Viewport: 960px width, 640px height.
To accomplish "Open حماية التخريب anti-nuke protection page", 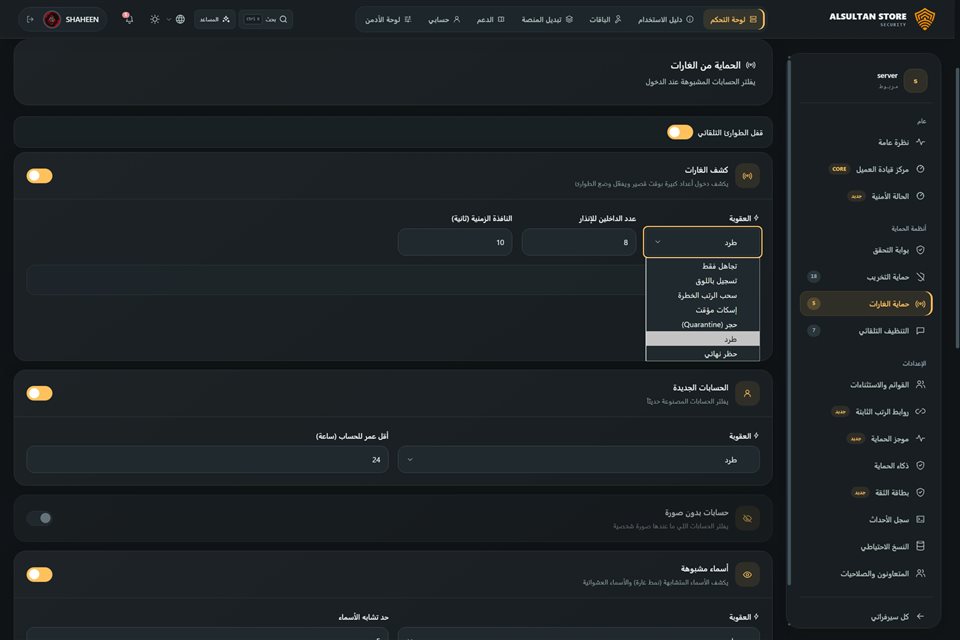I will 864,277.
